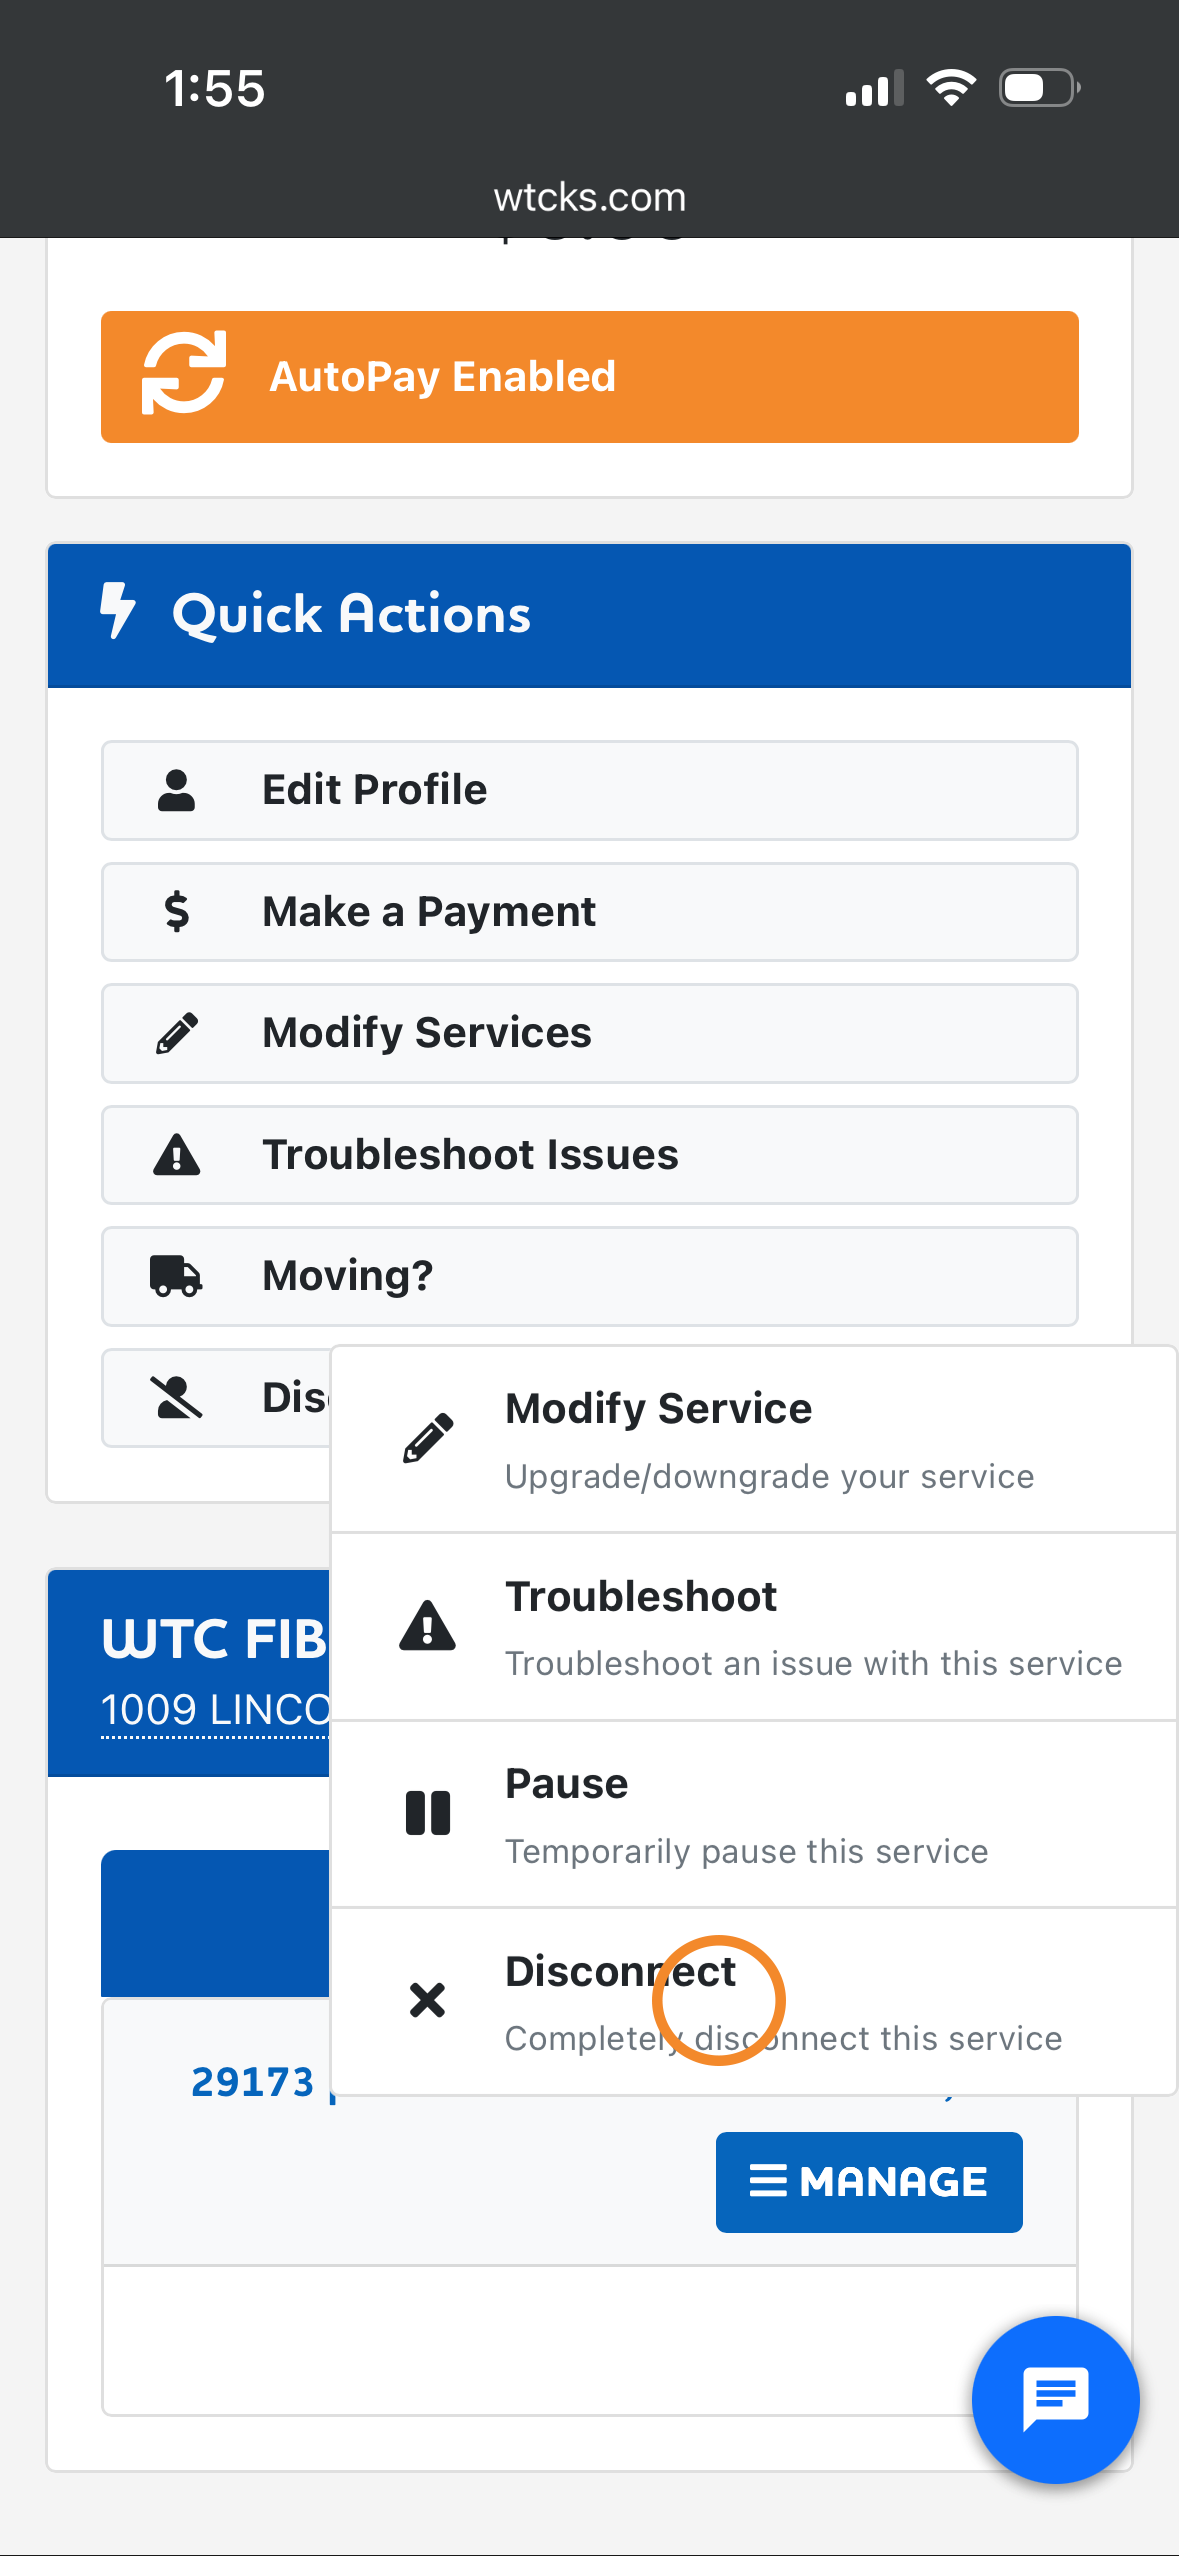
Task: Select Pause to temporarily pause service
Action: (x=753, y=1814)
